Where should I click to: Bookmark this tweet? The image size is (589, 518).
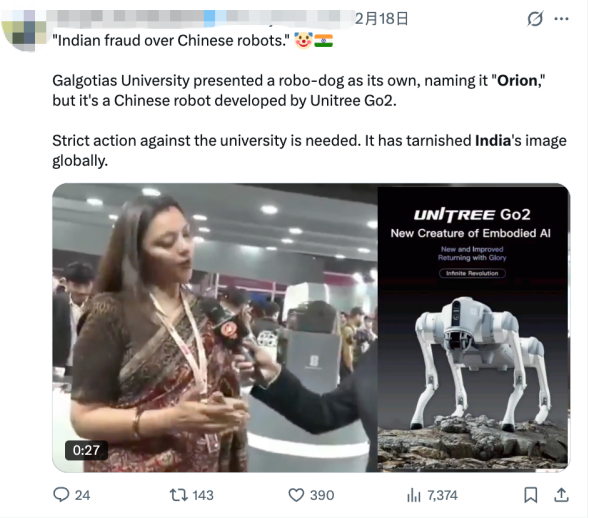(x=530, y=495)
